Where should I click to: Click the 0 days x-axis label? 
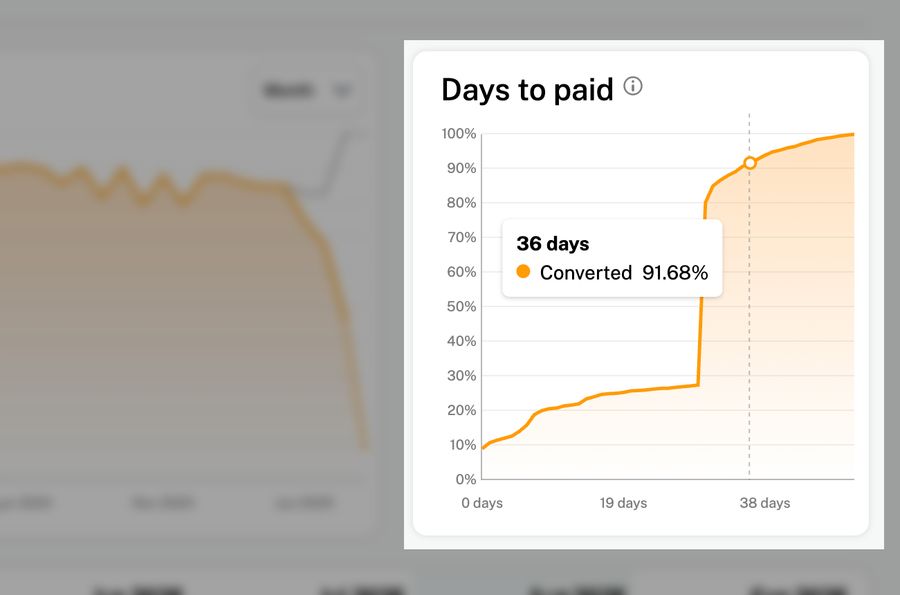click(482, 503)
